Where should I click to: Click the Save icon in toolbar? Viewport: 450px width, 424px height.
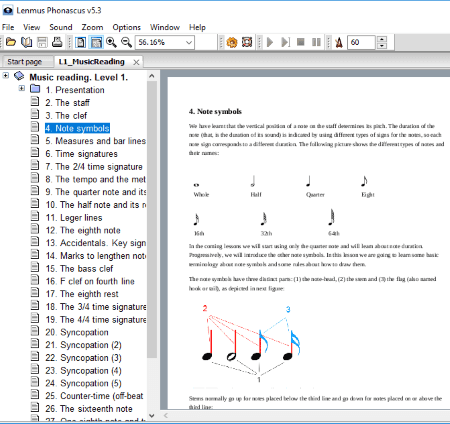point(42,42)
